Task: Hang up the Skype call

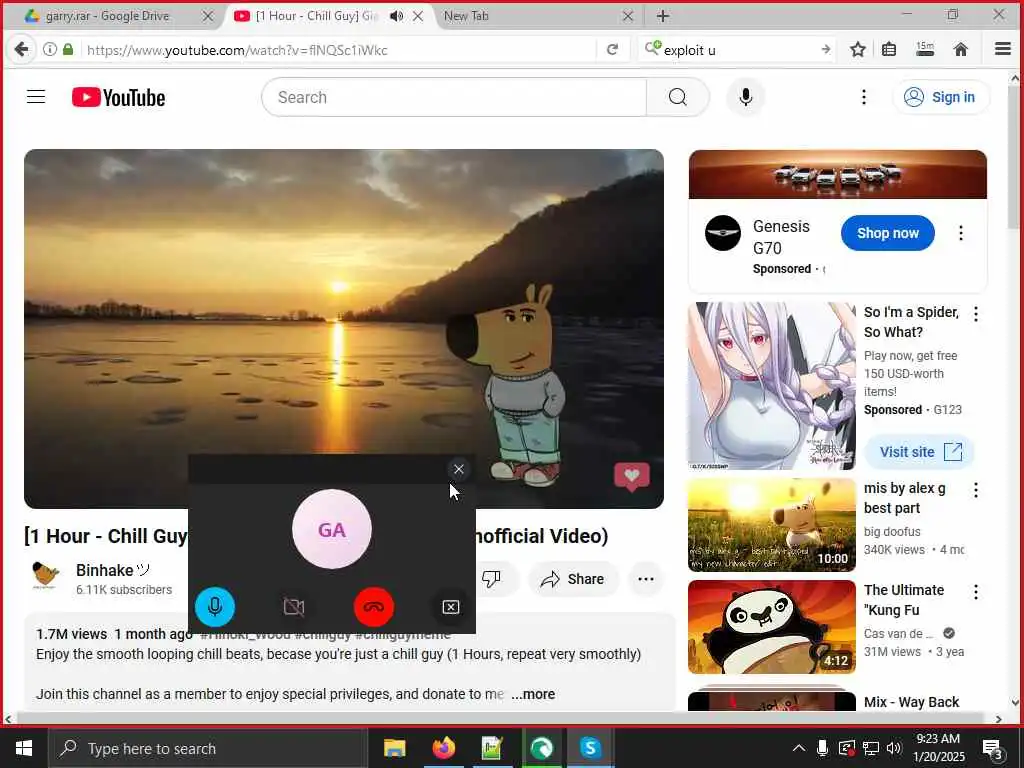Action: (x=374, y=607)
